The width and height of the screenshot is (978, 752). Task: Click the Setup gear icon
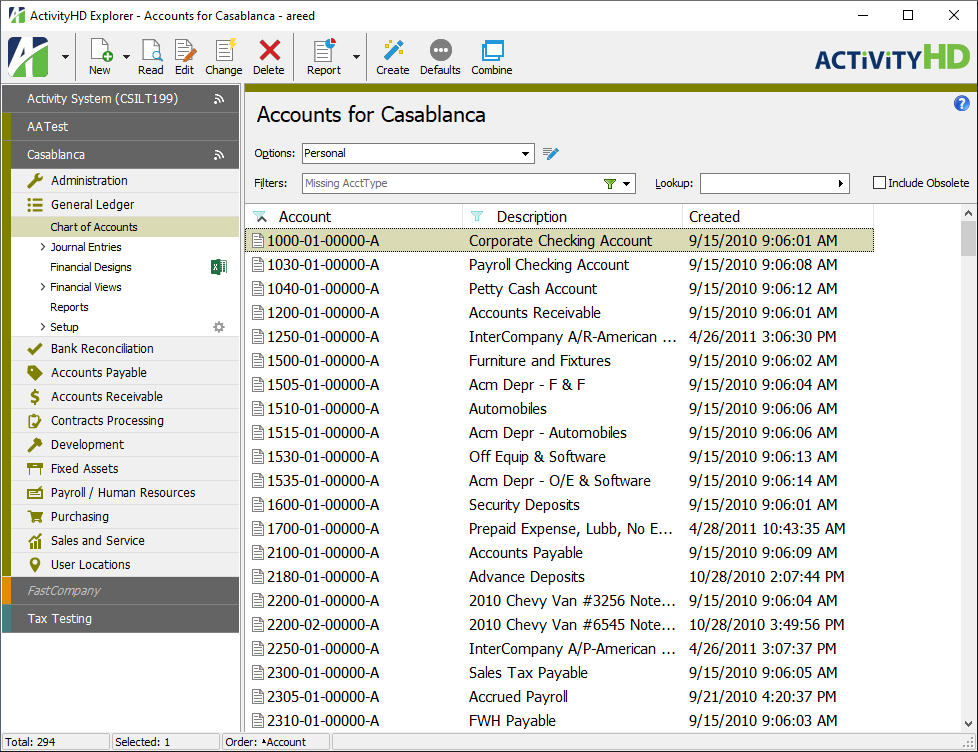pos(219,327)
